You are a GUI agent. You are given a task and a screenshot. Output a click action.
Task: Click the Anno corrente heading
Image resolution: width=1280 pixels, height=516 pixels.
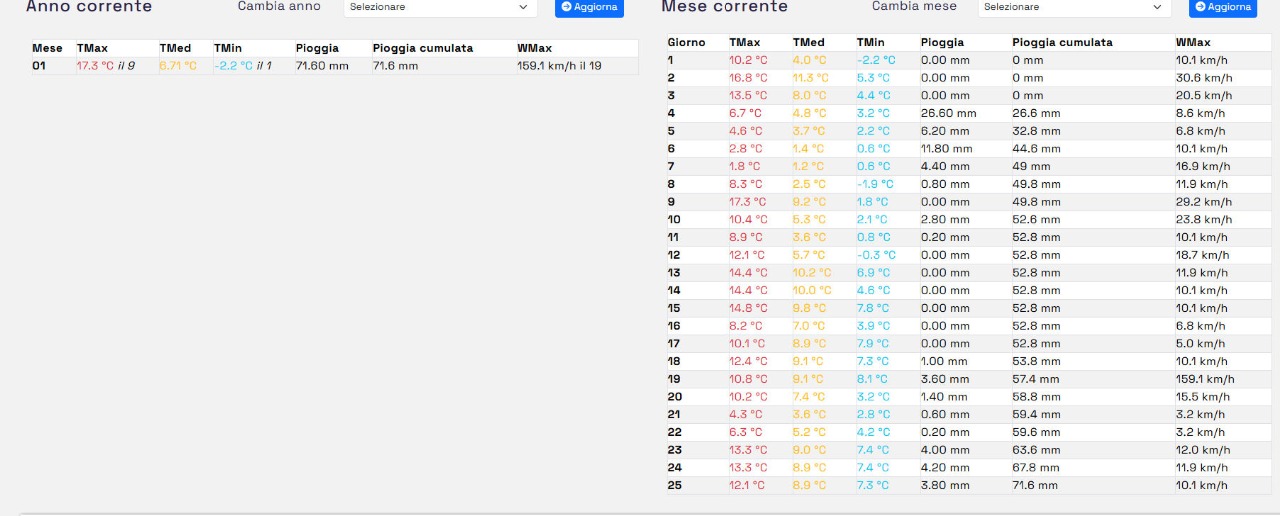(x=89, y=7)
